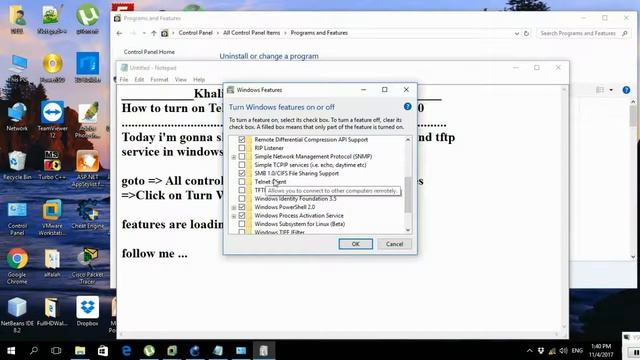Click the Windows Features list scrollbar thumb
Screen dimensions: 640x360
pyautogui.click(x=408, y=195)
